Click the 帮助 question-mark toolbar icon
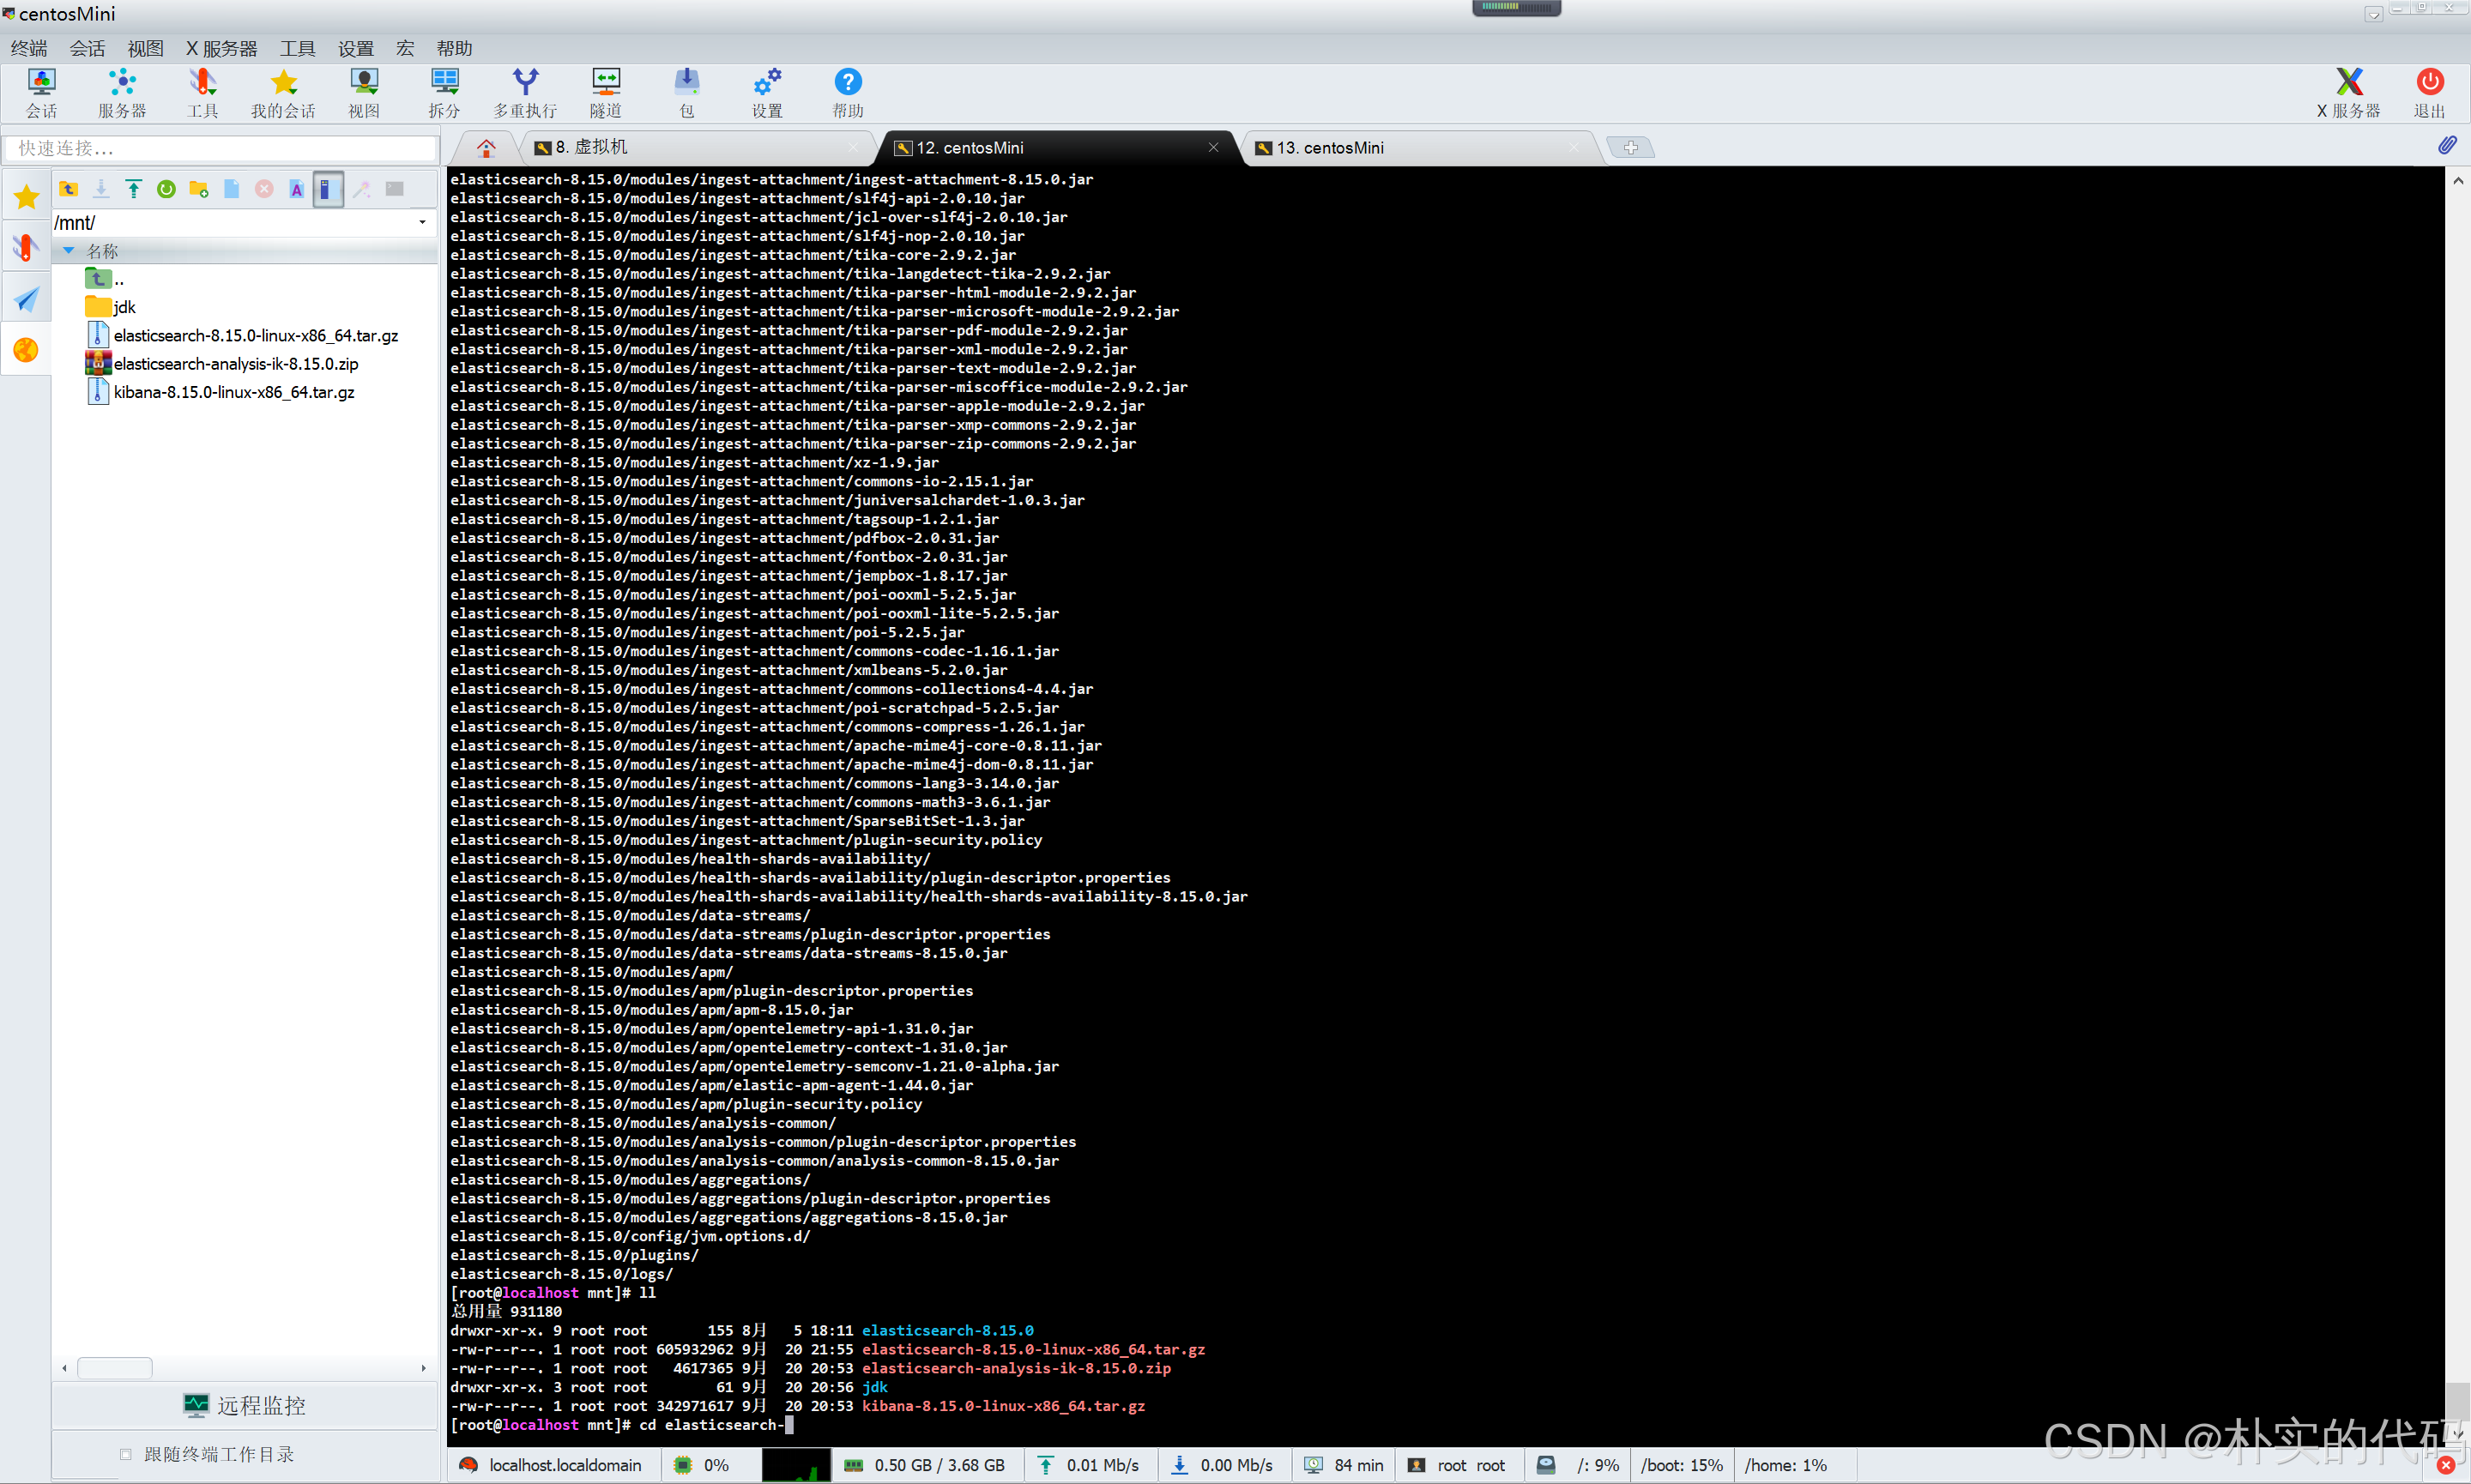The image size is (2471, 1484). point(848,93)
